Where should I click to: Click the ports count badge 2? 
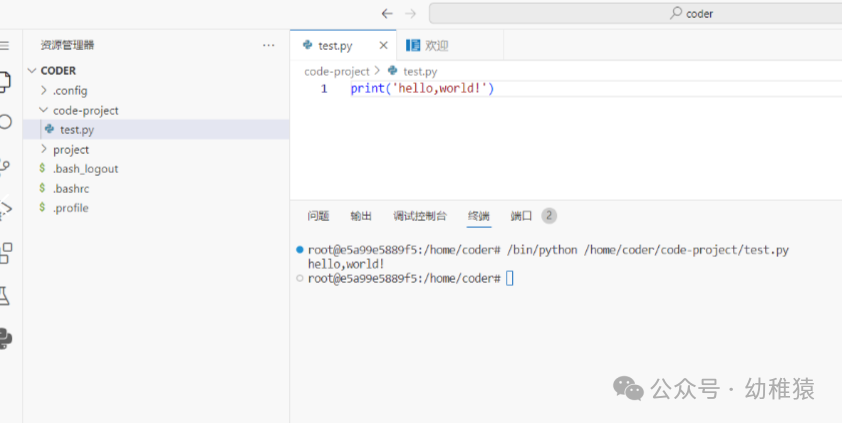(x=549, y=216)
